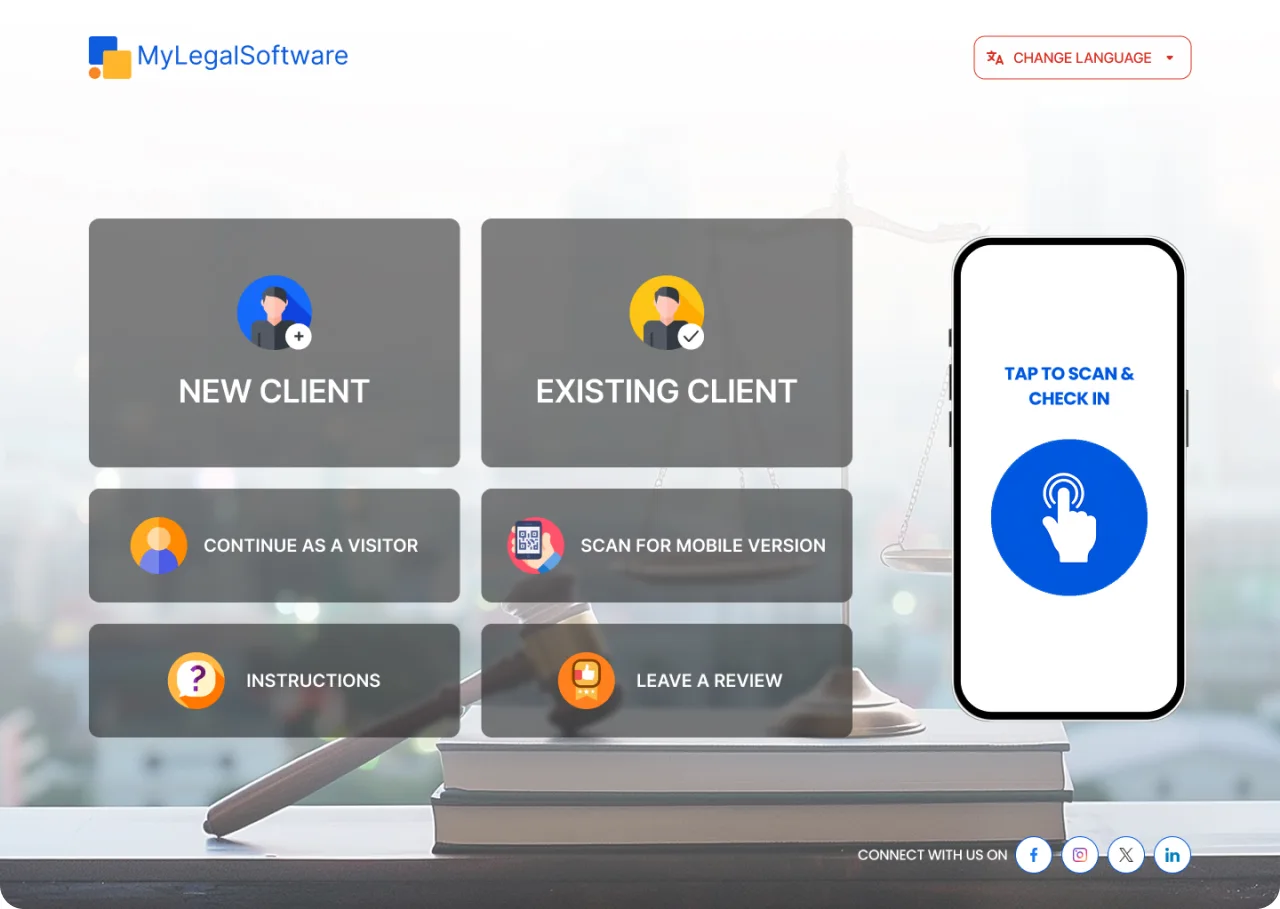The image size is (1280, 909).
Task: Choose the EXISTING CLIENT label
Action: 667,391
